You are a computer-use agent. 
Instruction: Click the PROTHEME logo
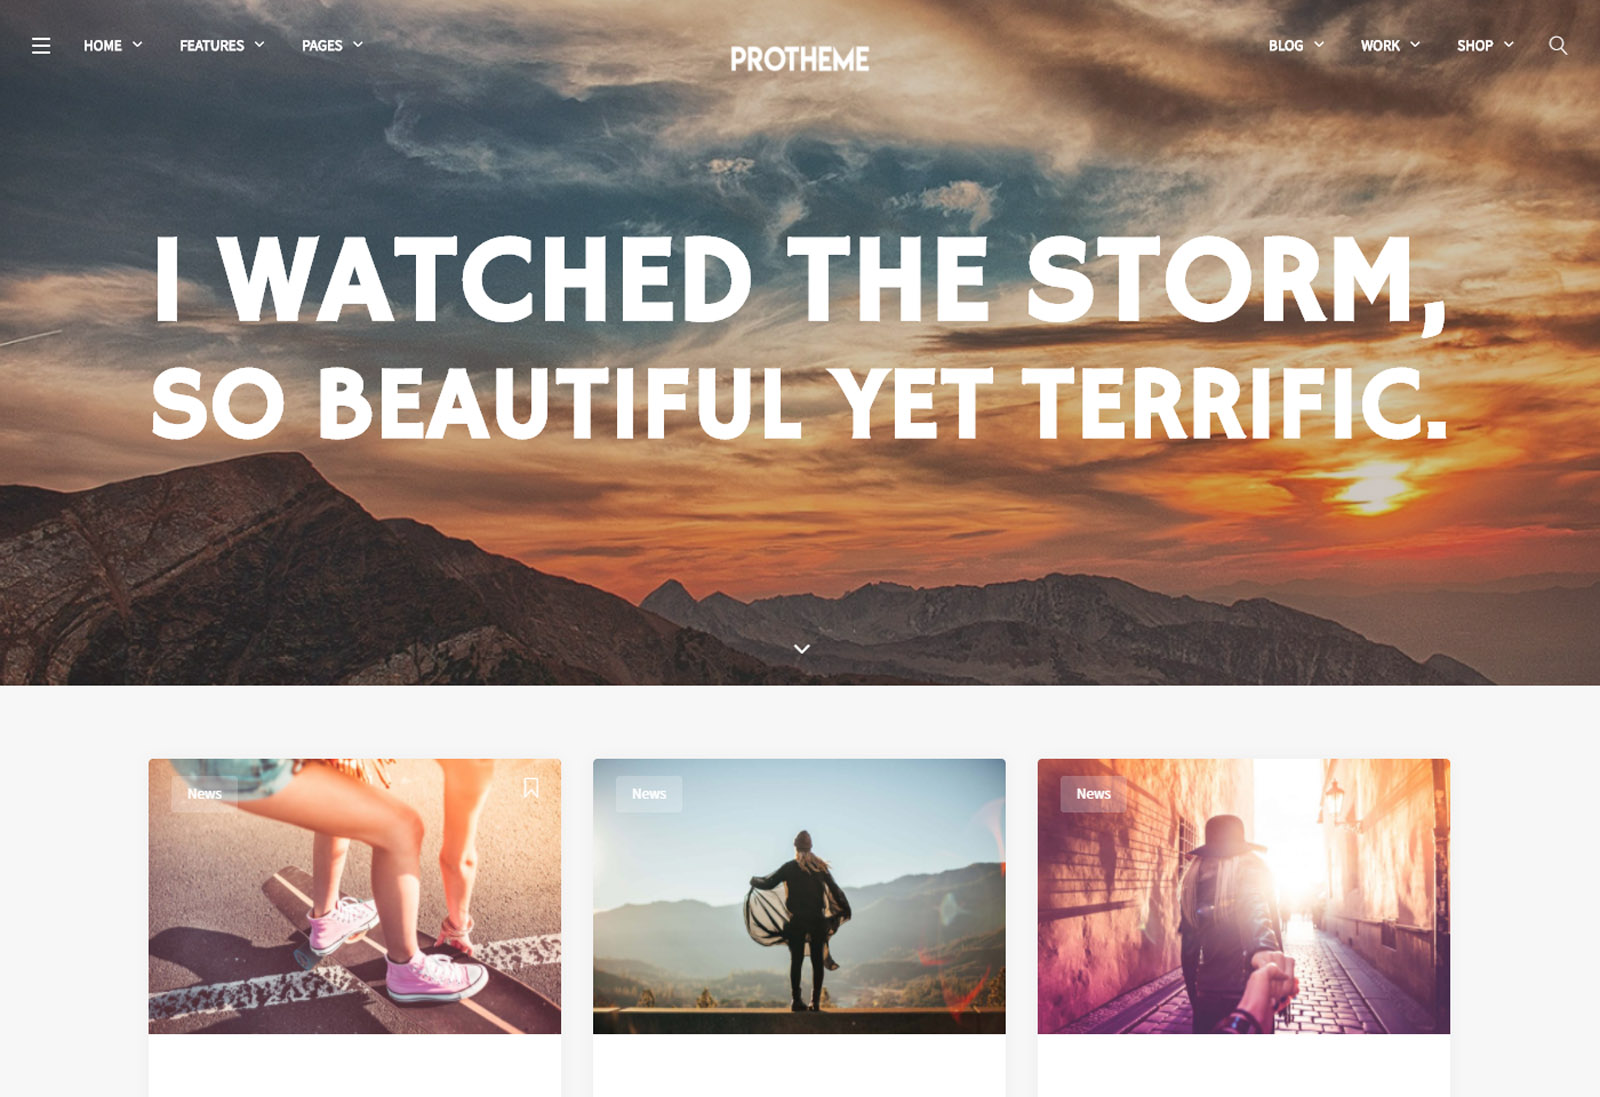pos(800,60)
